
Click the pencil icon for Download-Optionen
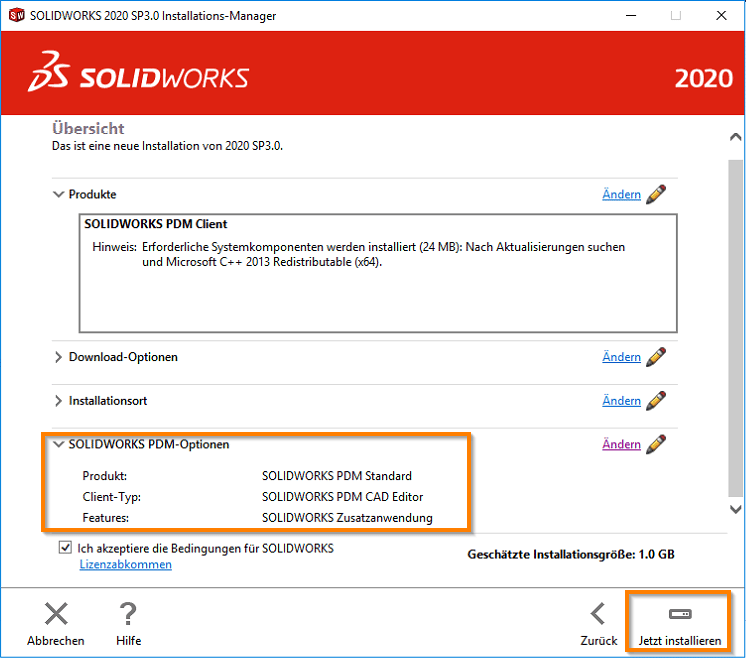tap(656, 357)
